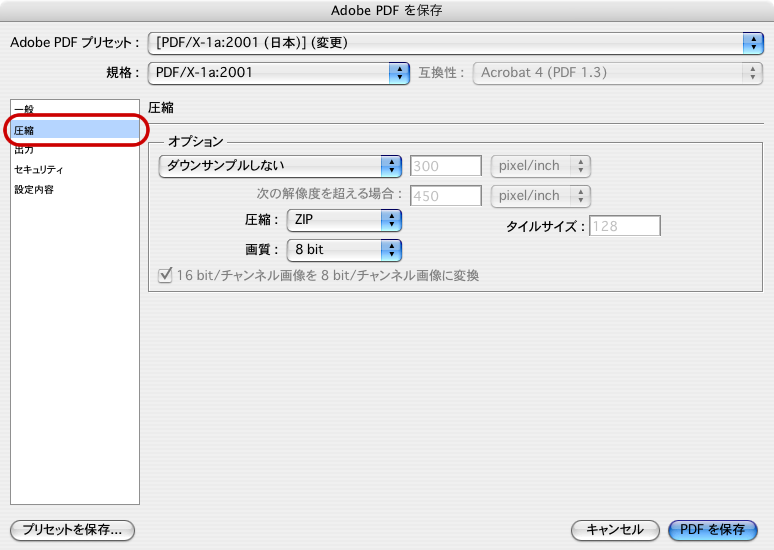
Task: Open pixel/inch dropdown next to 450 field
Action: (541, 196)
